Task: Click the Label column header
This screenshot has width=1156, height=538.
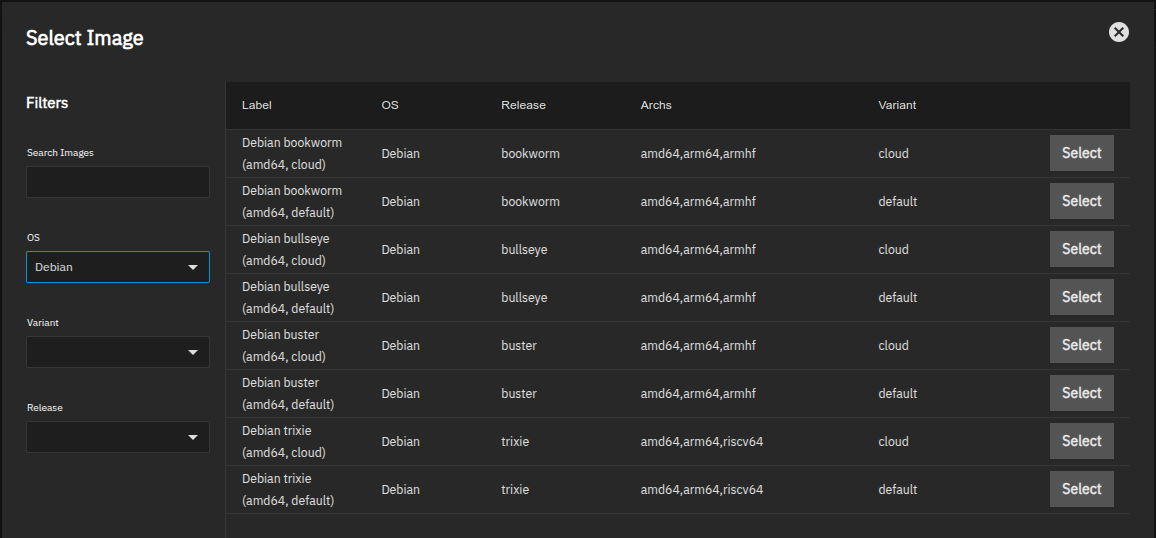Action: 257,105
